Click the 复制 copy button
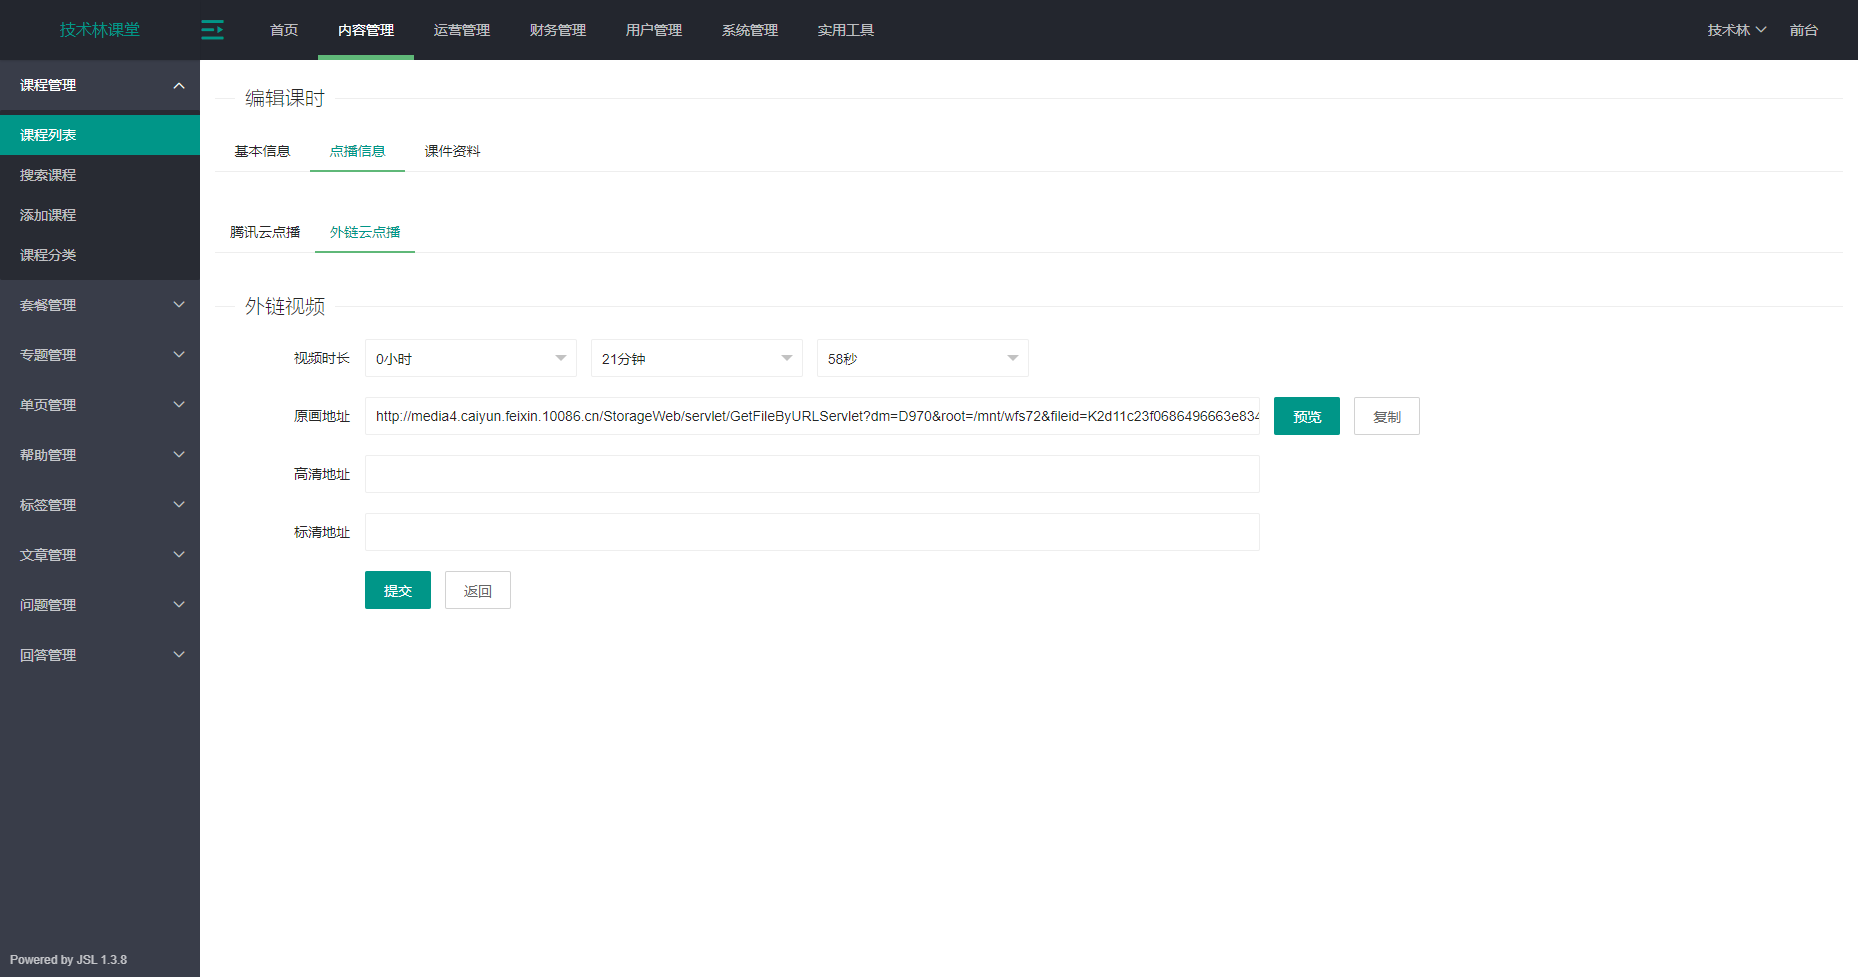Viewport: 1858px width, 977px height. (1387, 416)
